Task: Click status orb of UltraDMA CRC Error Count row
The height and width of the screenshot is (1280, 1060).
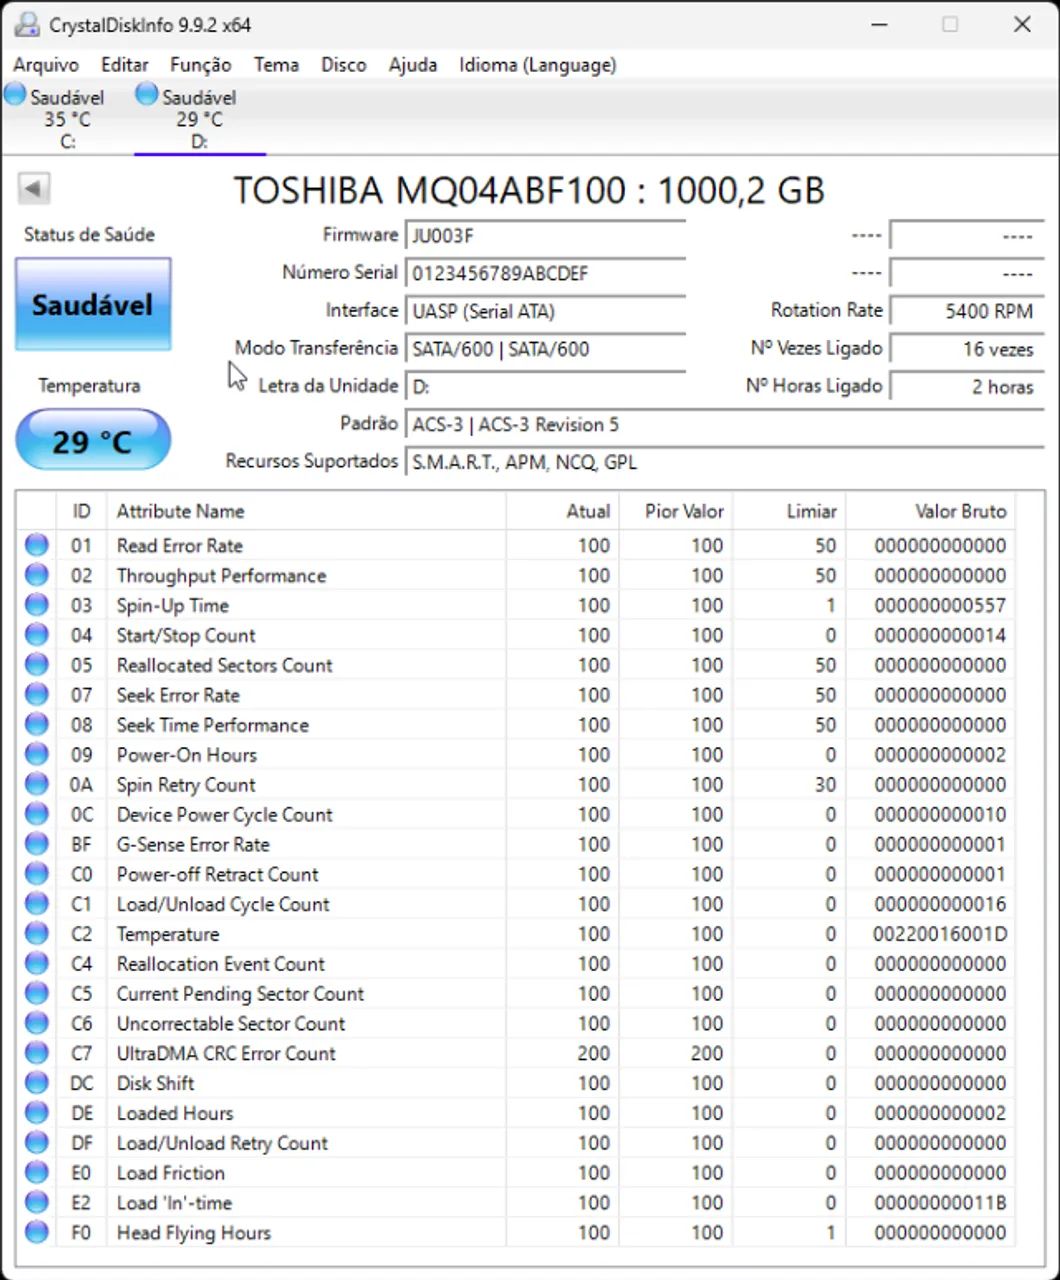Action: pos(37,1053)
